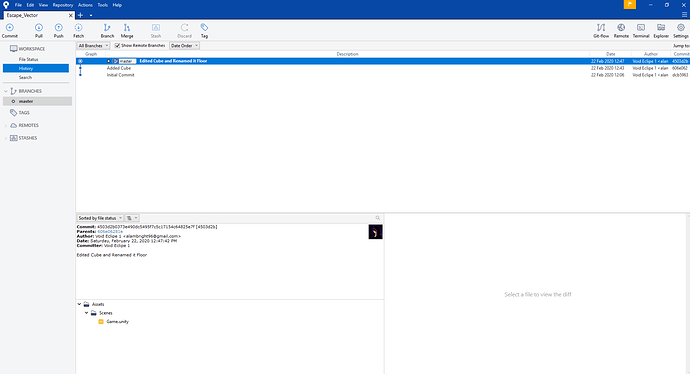Click the orange flag notification icon
690x374 pixels.
pyautogui.click(x=630, y=4)
